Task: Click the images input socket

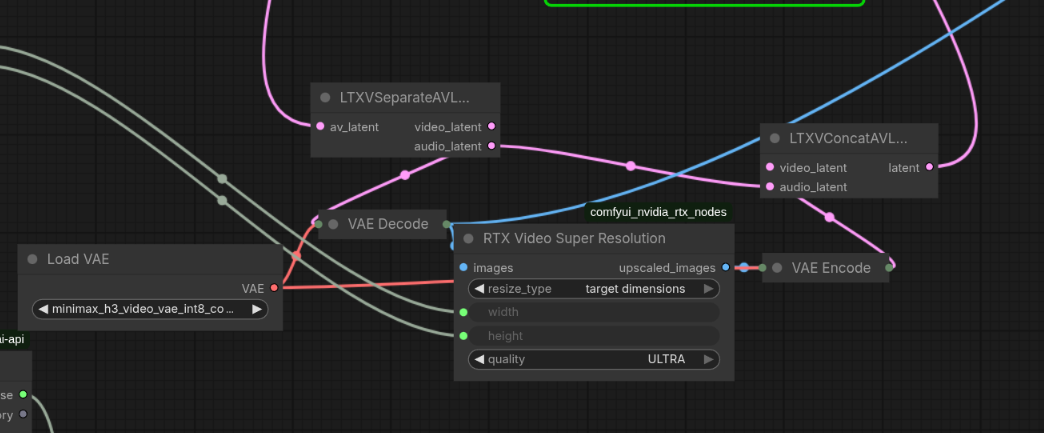Action: point(463,268)
